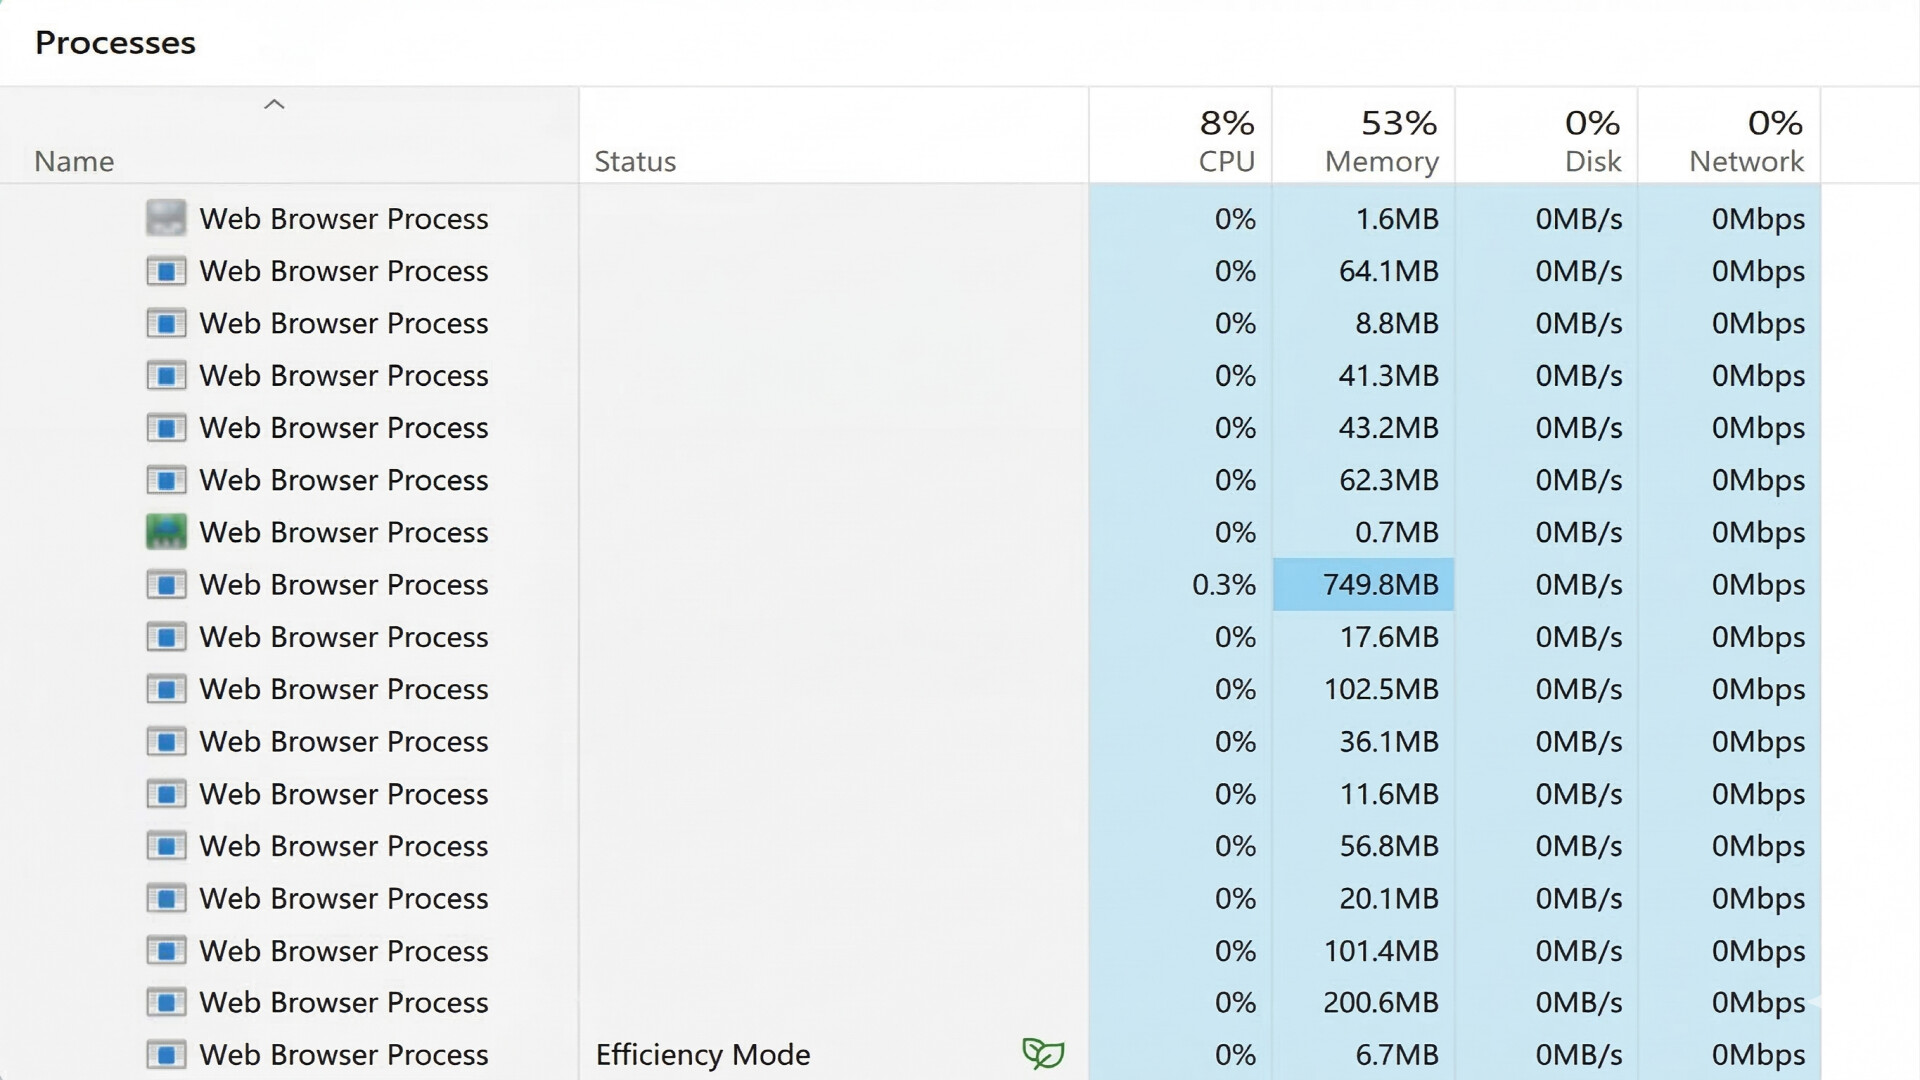Click the Status column header
1920x1080 pixels.
tap(635, 161)
